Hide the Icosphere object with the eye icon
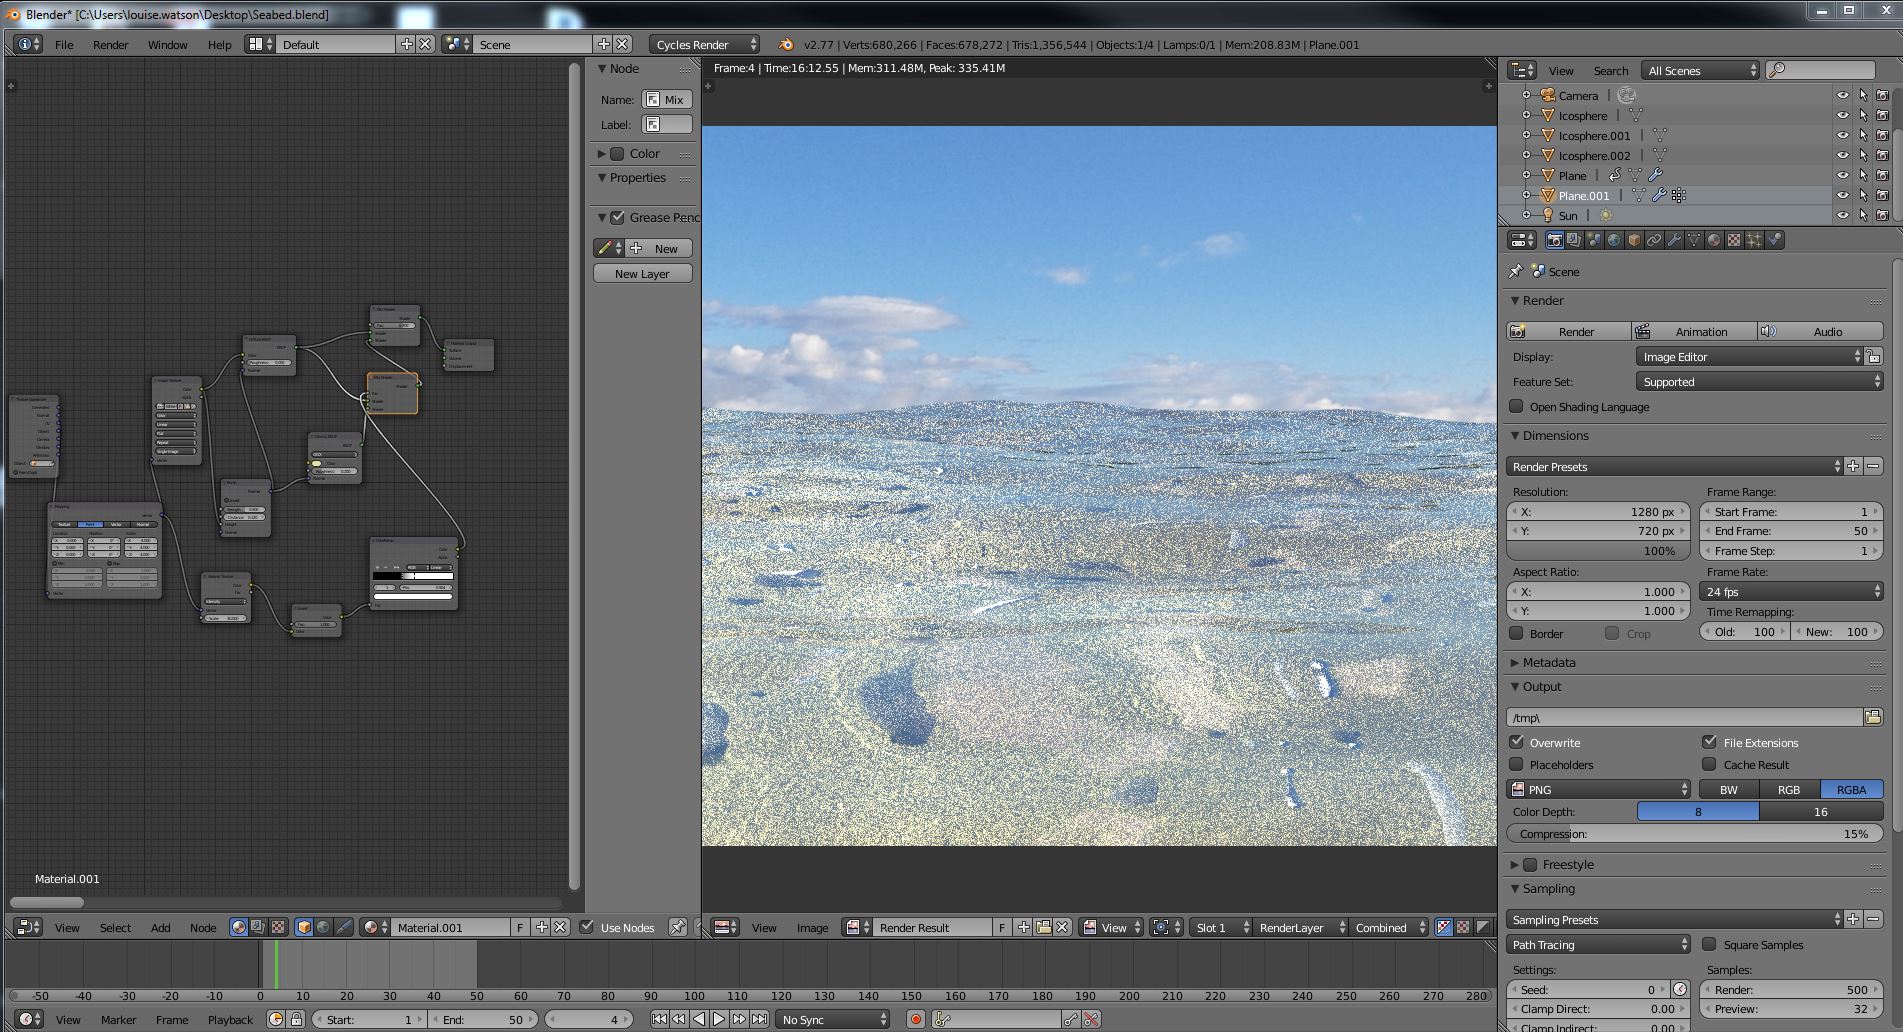Viewport: 1903px width, 1032px height. (1842, 115)
